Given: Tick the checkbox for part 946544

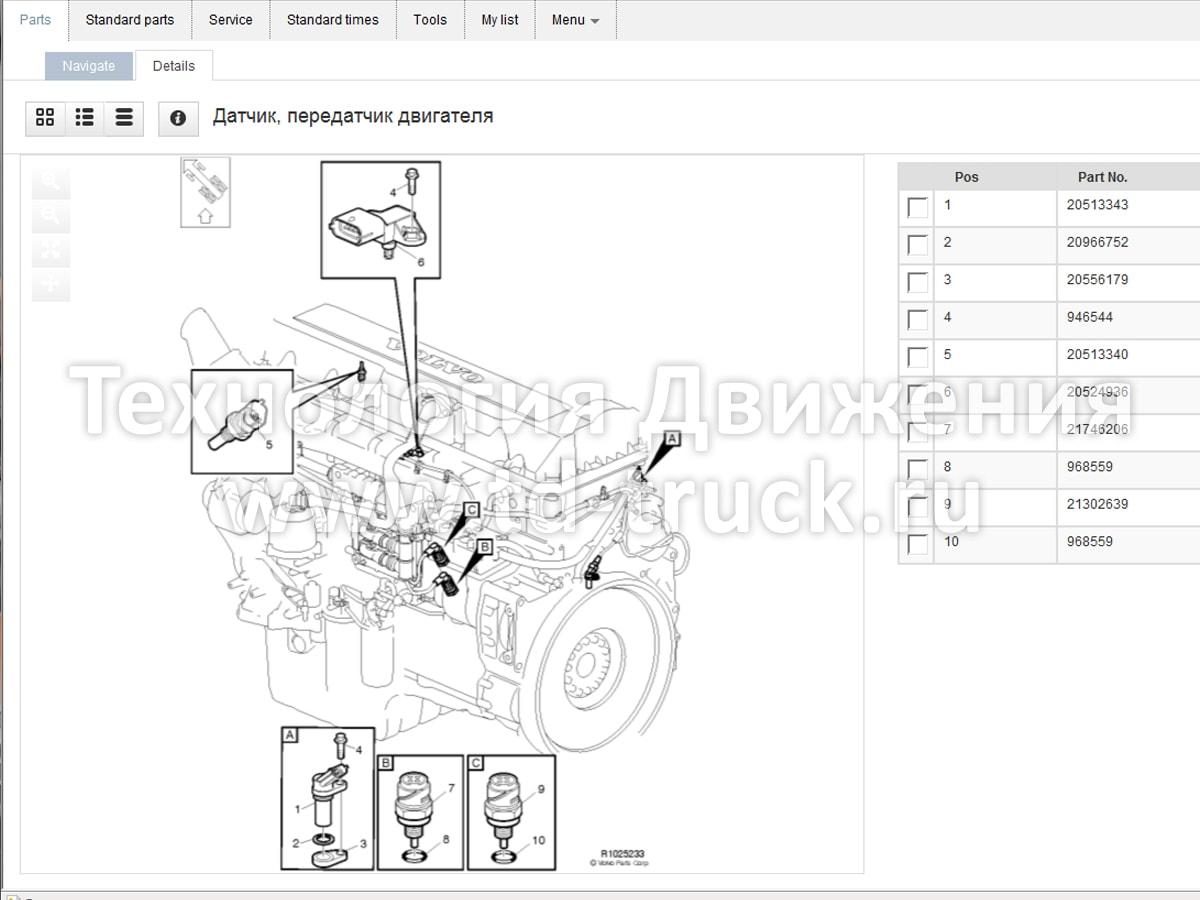Looking at the screenshot, I should [917, 320].
